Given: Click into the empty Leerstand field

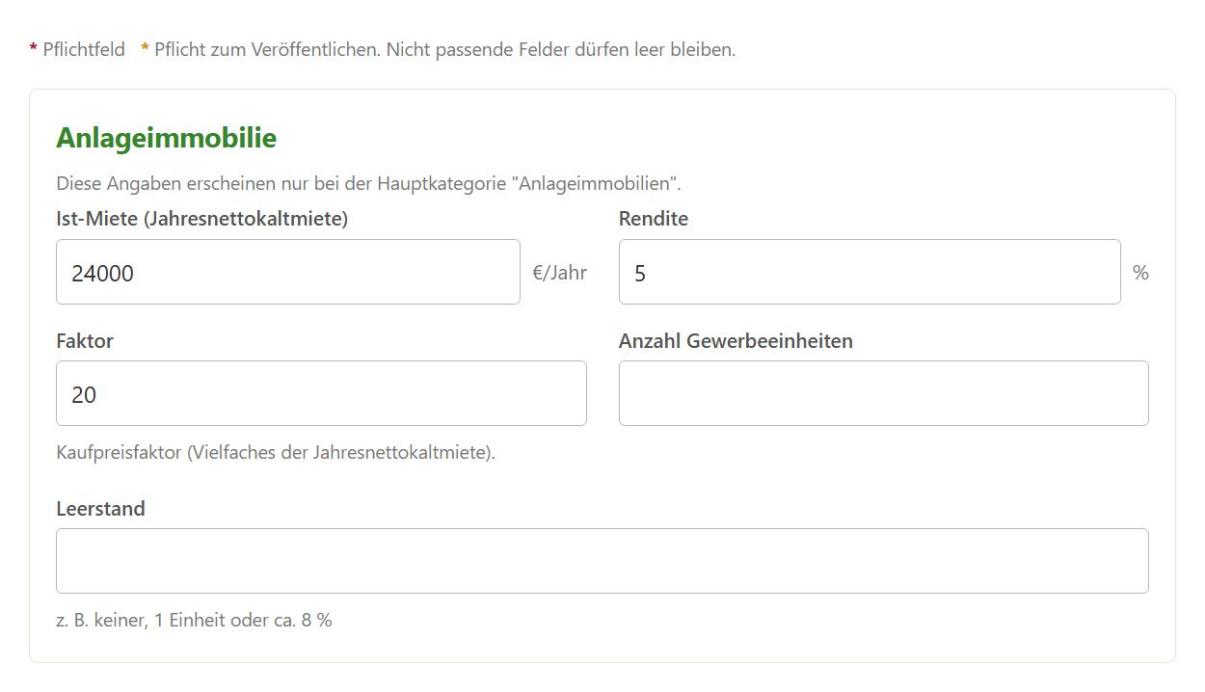Looking at the screenshot, I should (602, 561).
